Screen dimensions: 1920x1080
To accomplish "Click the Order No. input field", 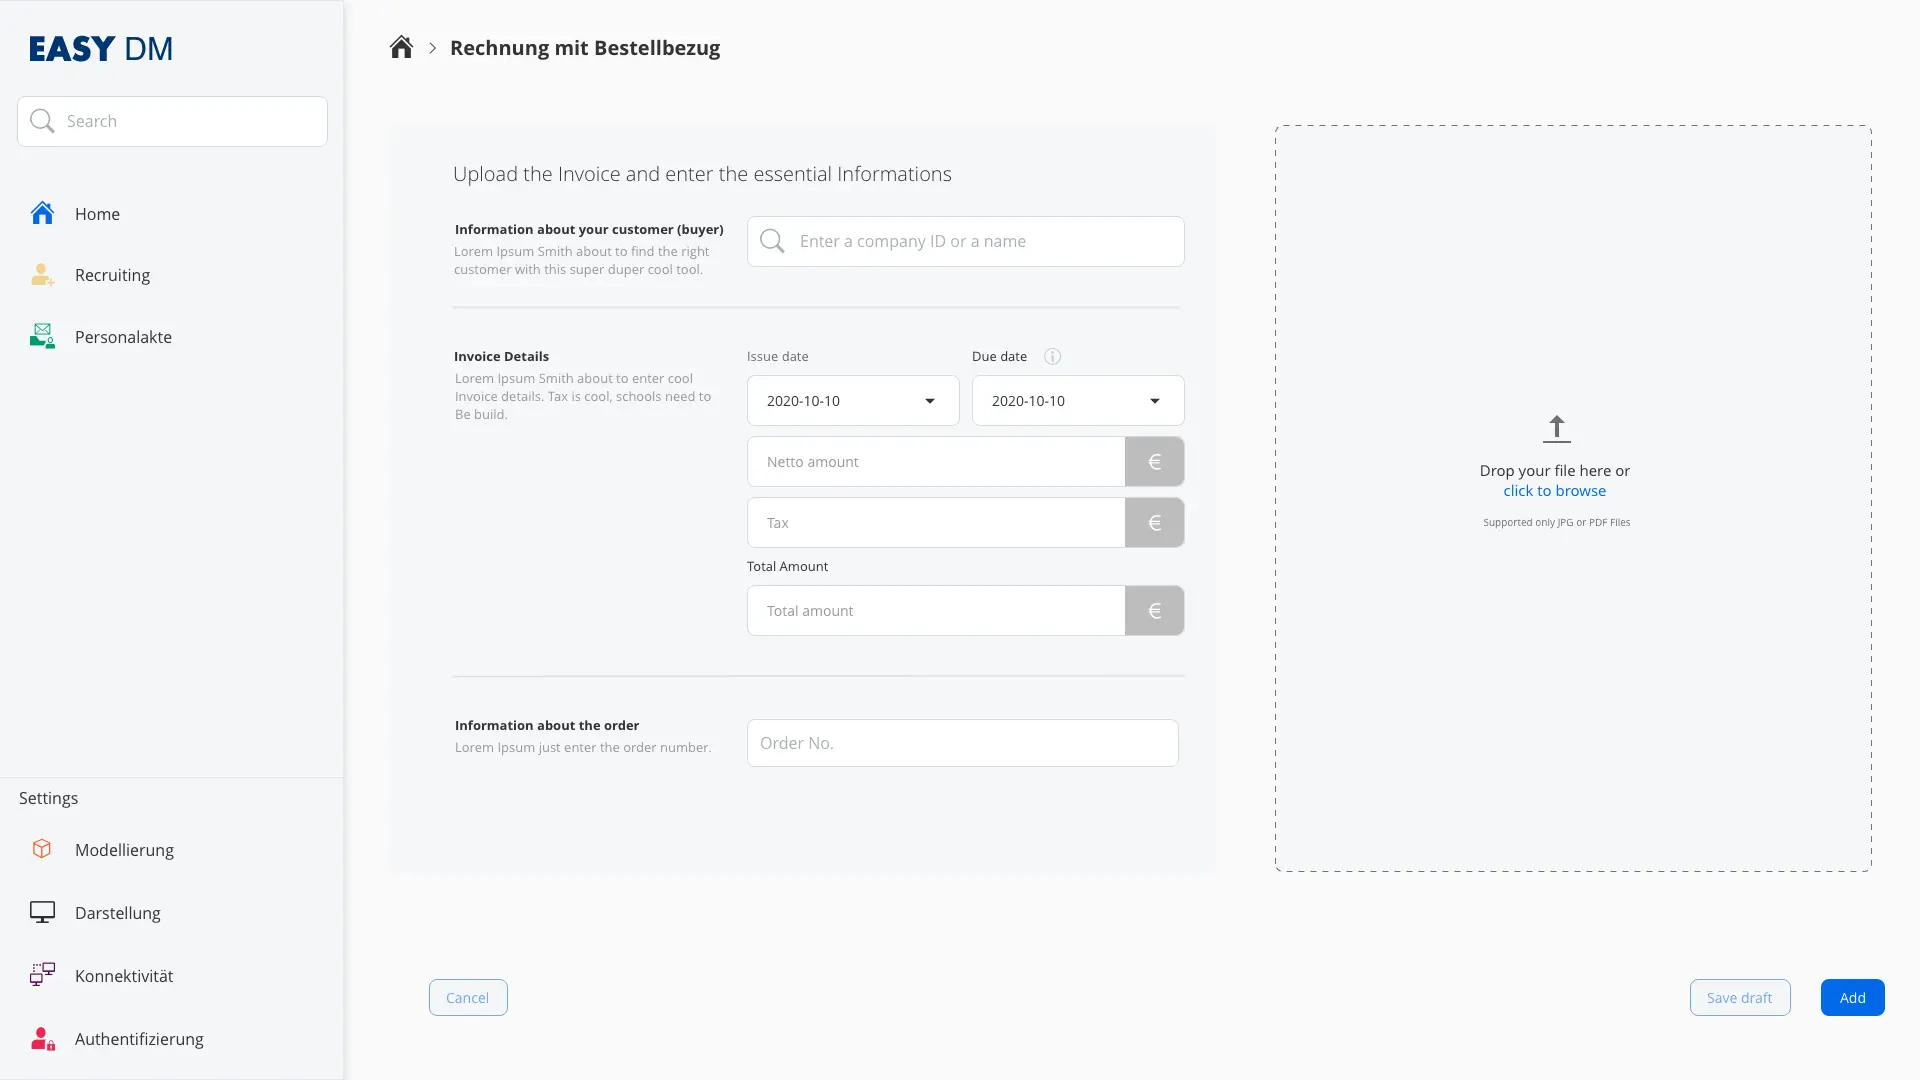I will pyautogui.click(x=963, y=742).
